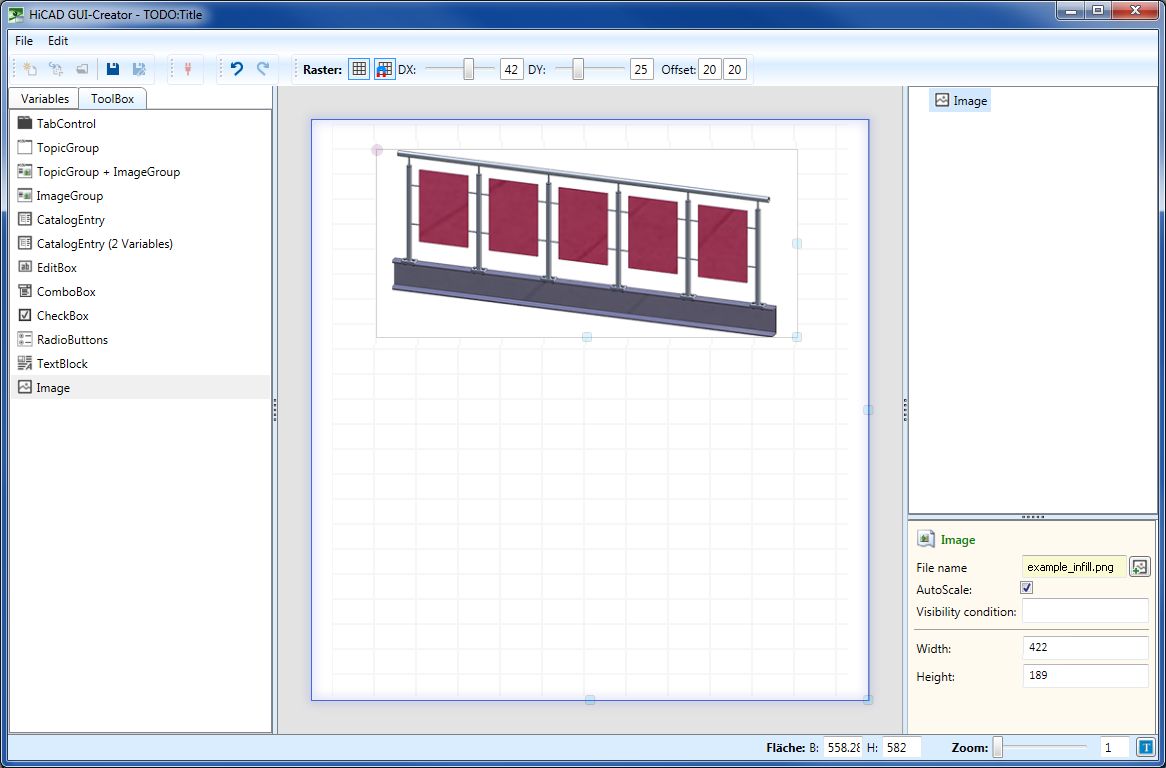Select the CheckBox toolbox entry
This screenshot has width=1166, height=768.
(x=62, y=316)
